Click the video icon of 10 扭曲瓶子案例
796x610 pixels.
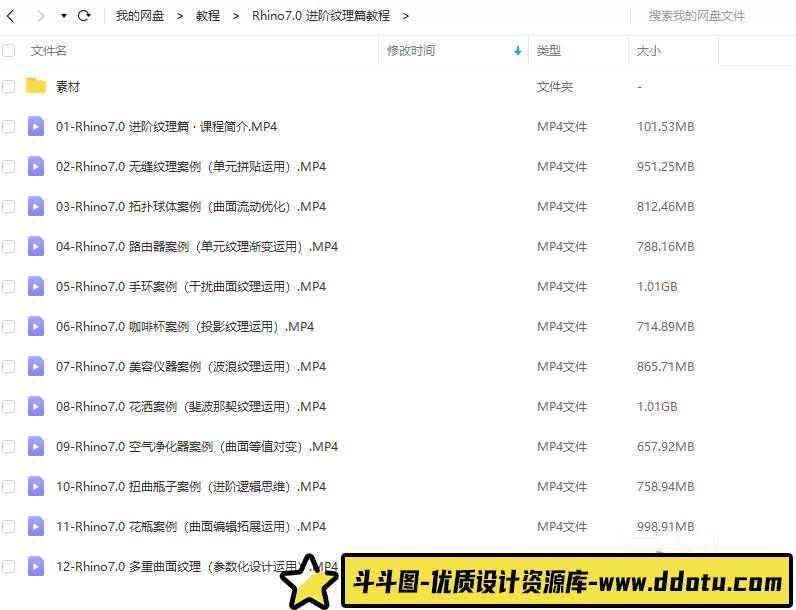pyautogui.click(x=36, y=487)
